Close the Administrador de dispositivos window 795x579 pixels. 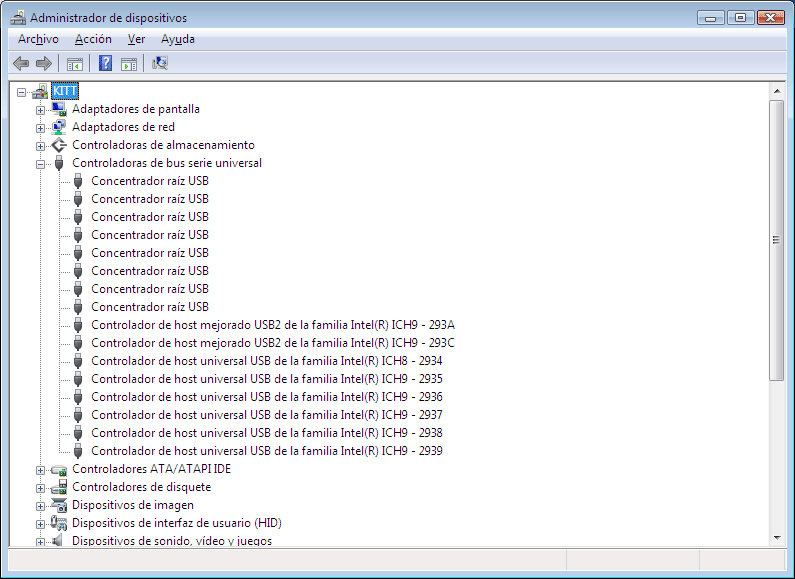[x=771, y=18]
